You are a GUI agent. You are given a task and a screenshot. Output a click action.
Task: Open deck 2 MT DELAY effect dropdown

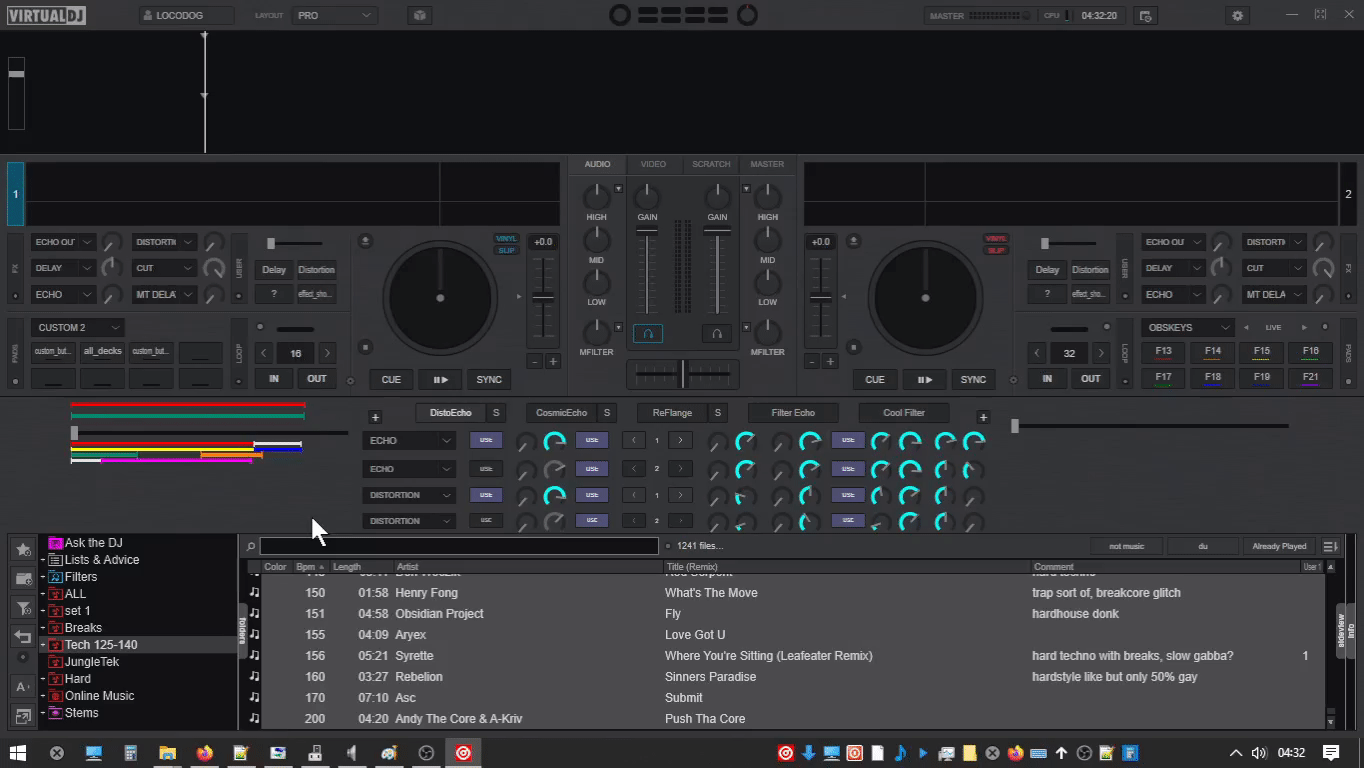1274,294
